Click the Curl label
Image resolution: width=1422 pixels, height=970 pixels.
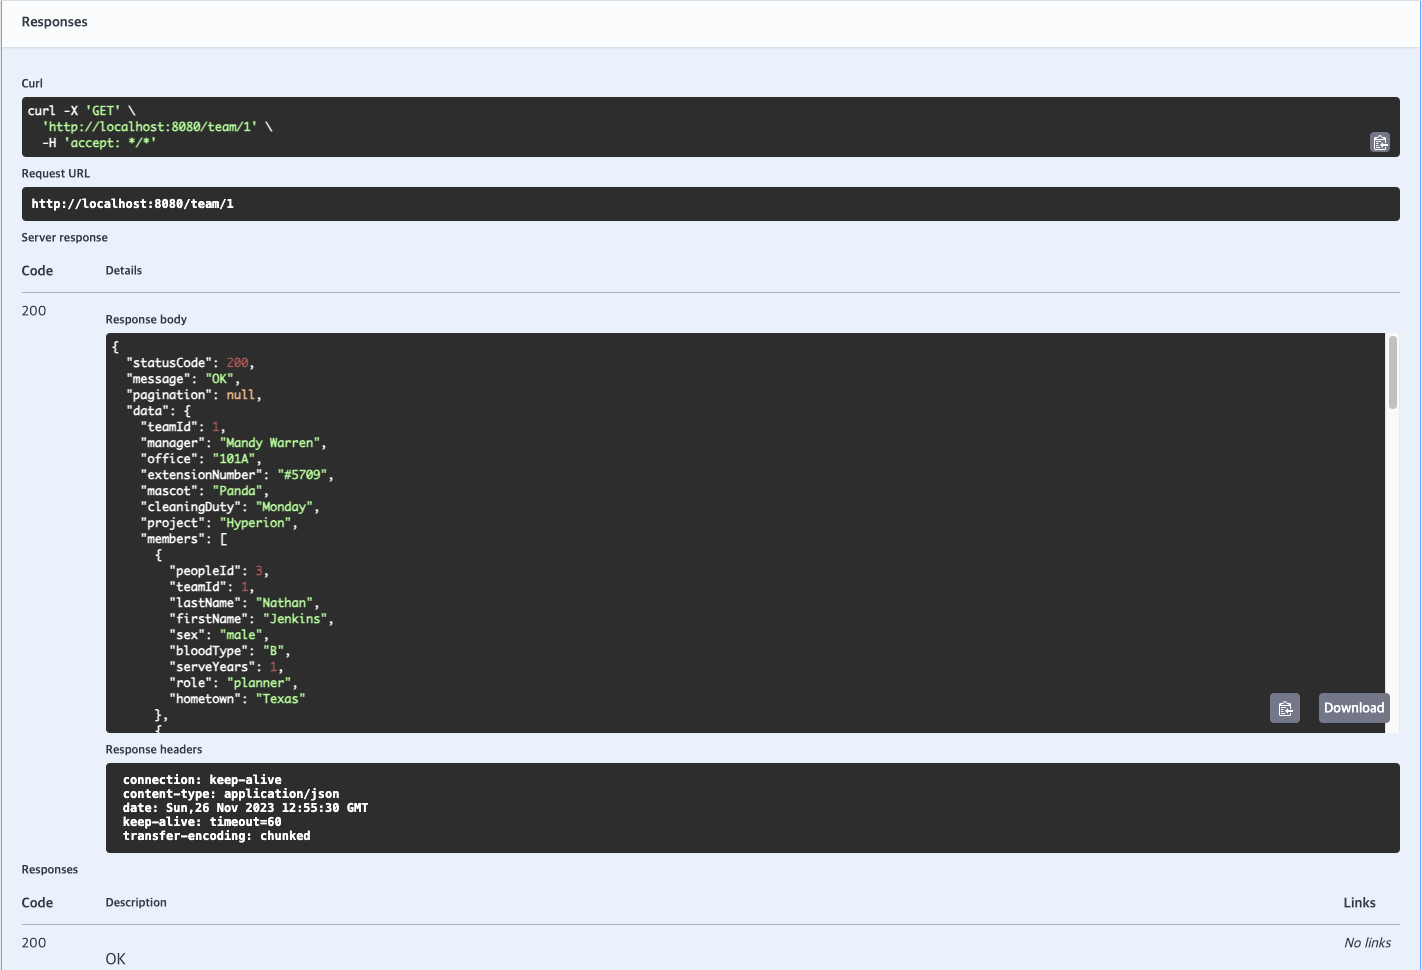[x=32, y=84]
